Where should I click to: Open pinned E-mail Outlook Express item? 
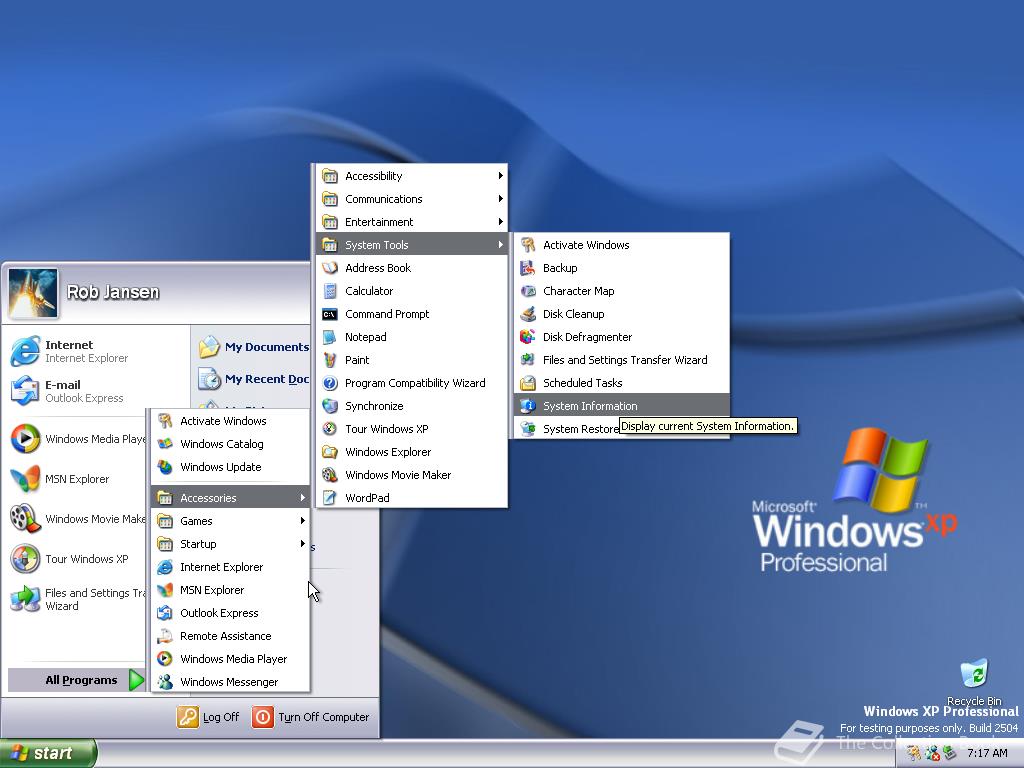pos(97,391)
